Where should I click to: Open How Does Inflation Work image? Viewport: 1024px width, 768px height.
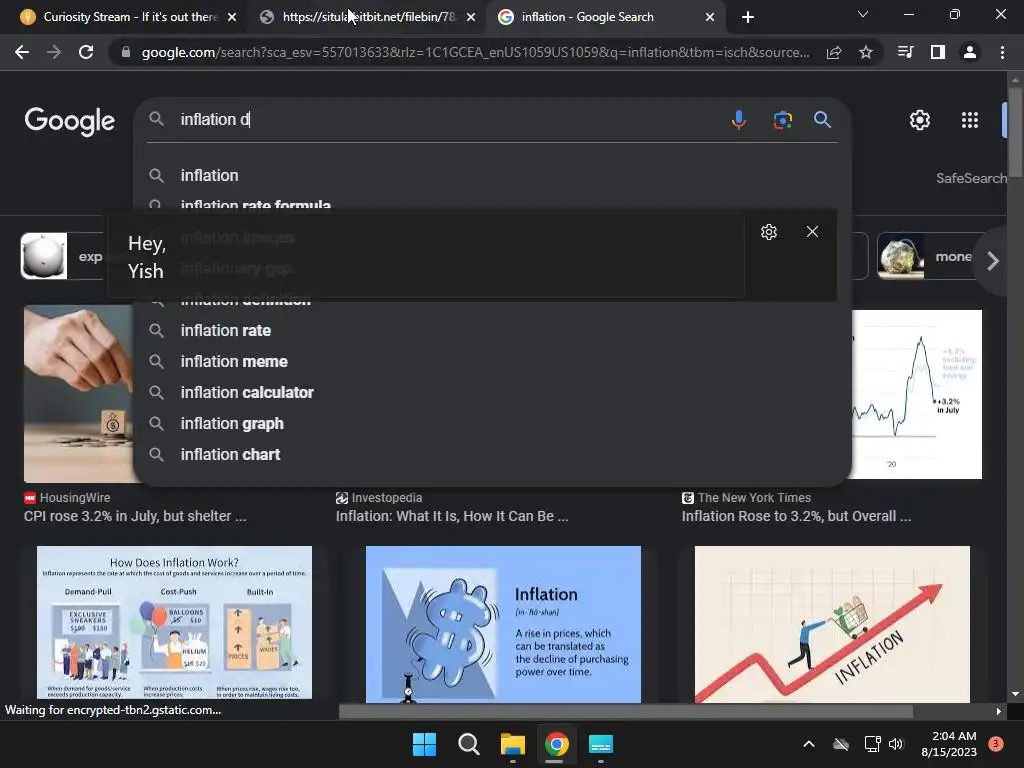pyautogui.click(x=174, y=623)
